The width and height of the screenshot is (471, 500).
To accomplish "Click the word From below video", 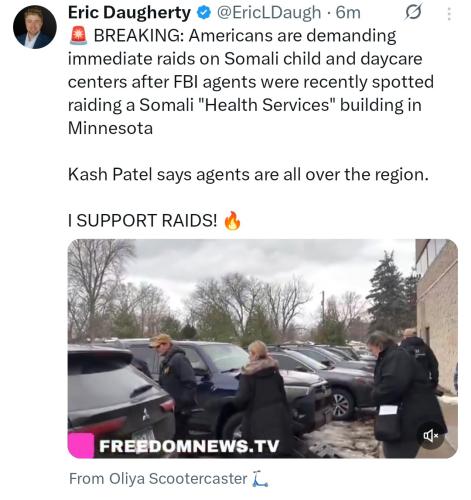I will tap(87, 479).
